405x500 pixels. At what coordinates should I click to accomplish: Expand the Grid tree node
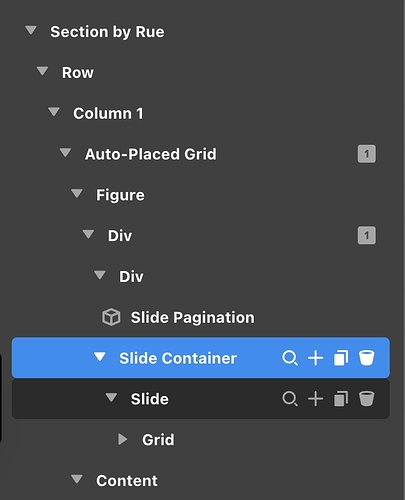(x=122, y=439)
